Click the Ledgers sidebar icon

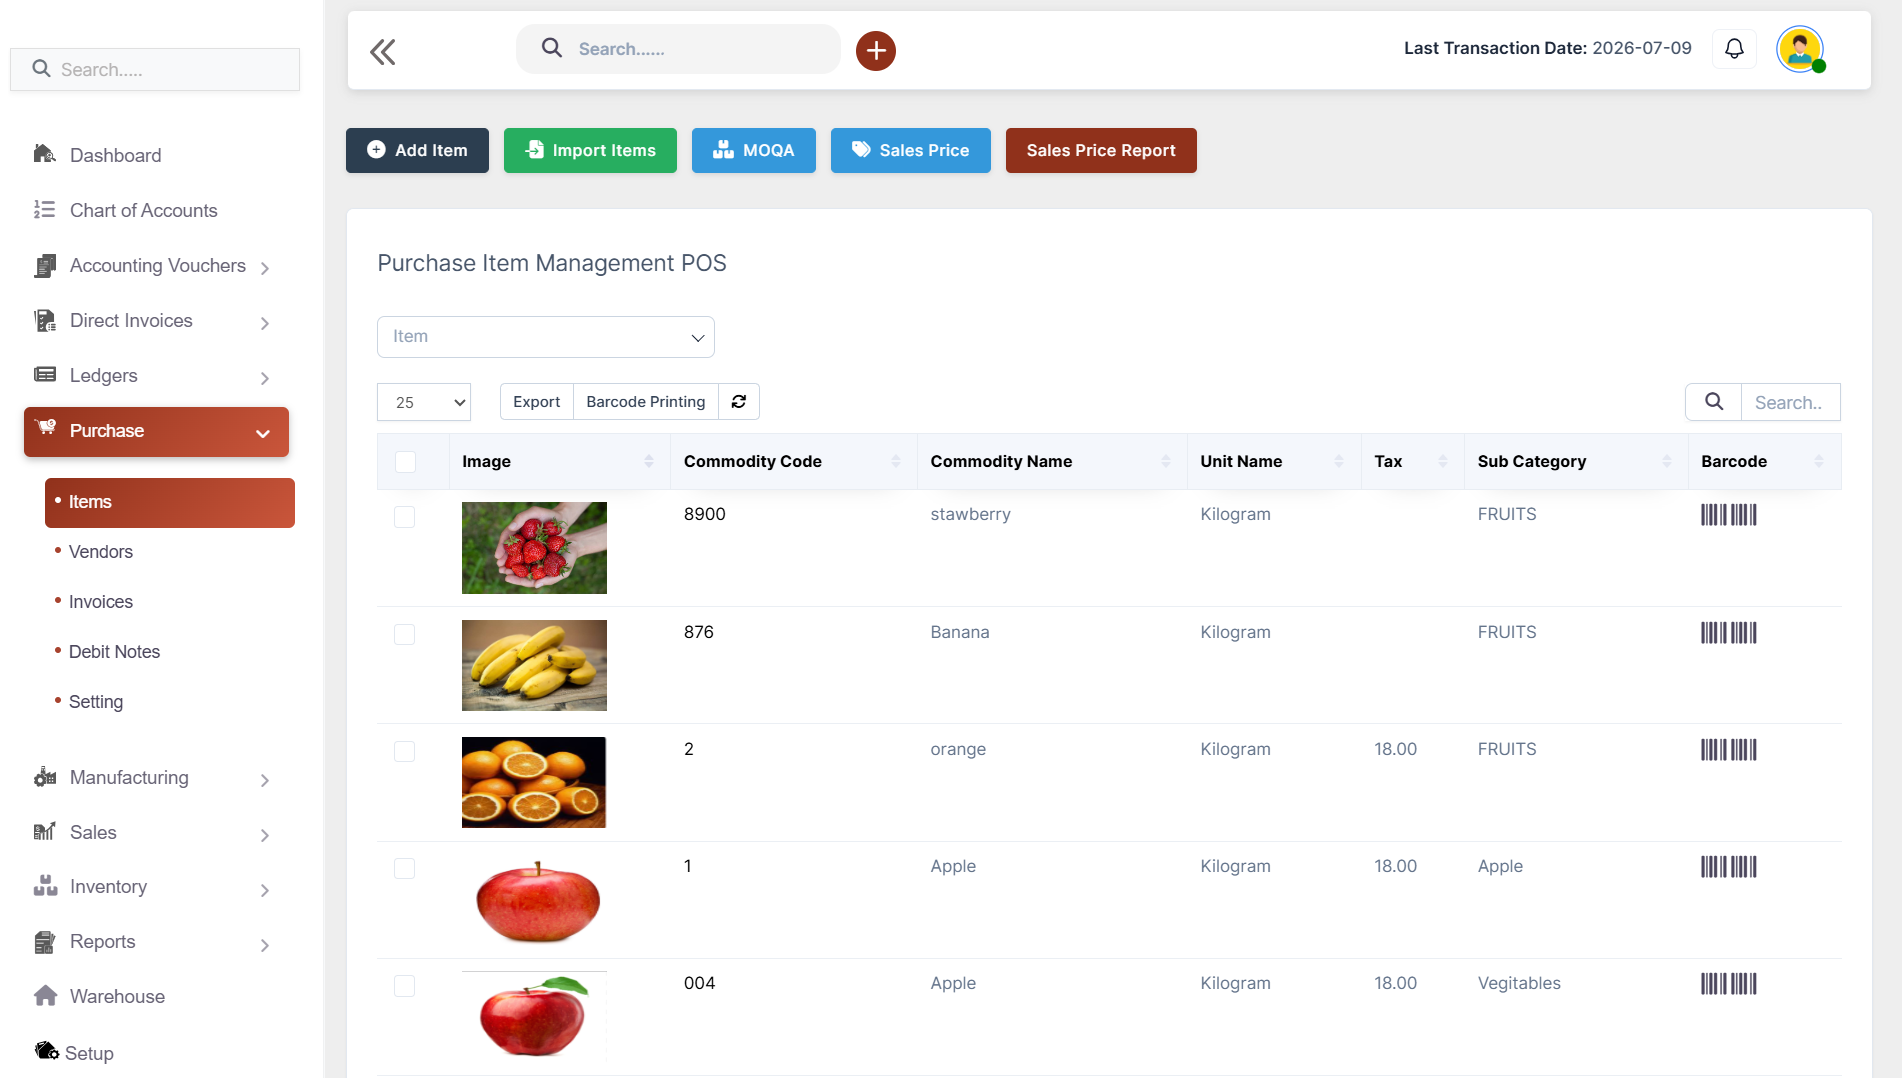45,374
